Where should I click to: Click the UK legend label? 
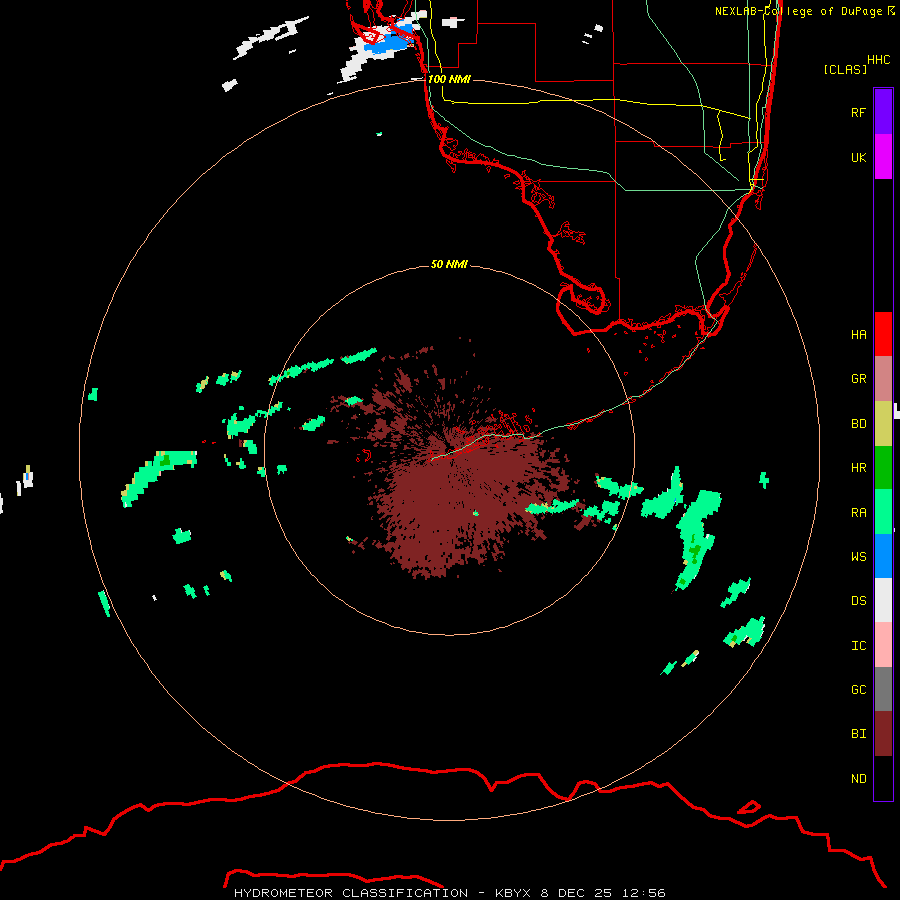858,157
